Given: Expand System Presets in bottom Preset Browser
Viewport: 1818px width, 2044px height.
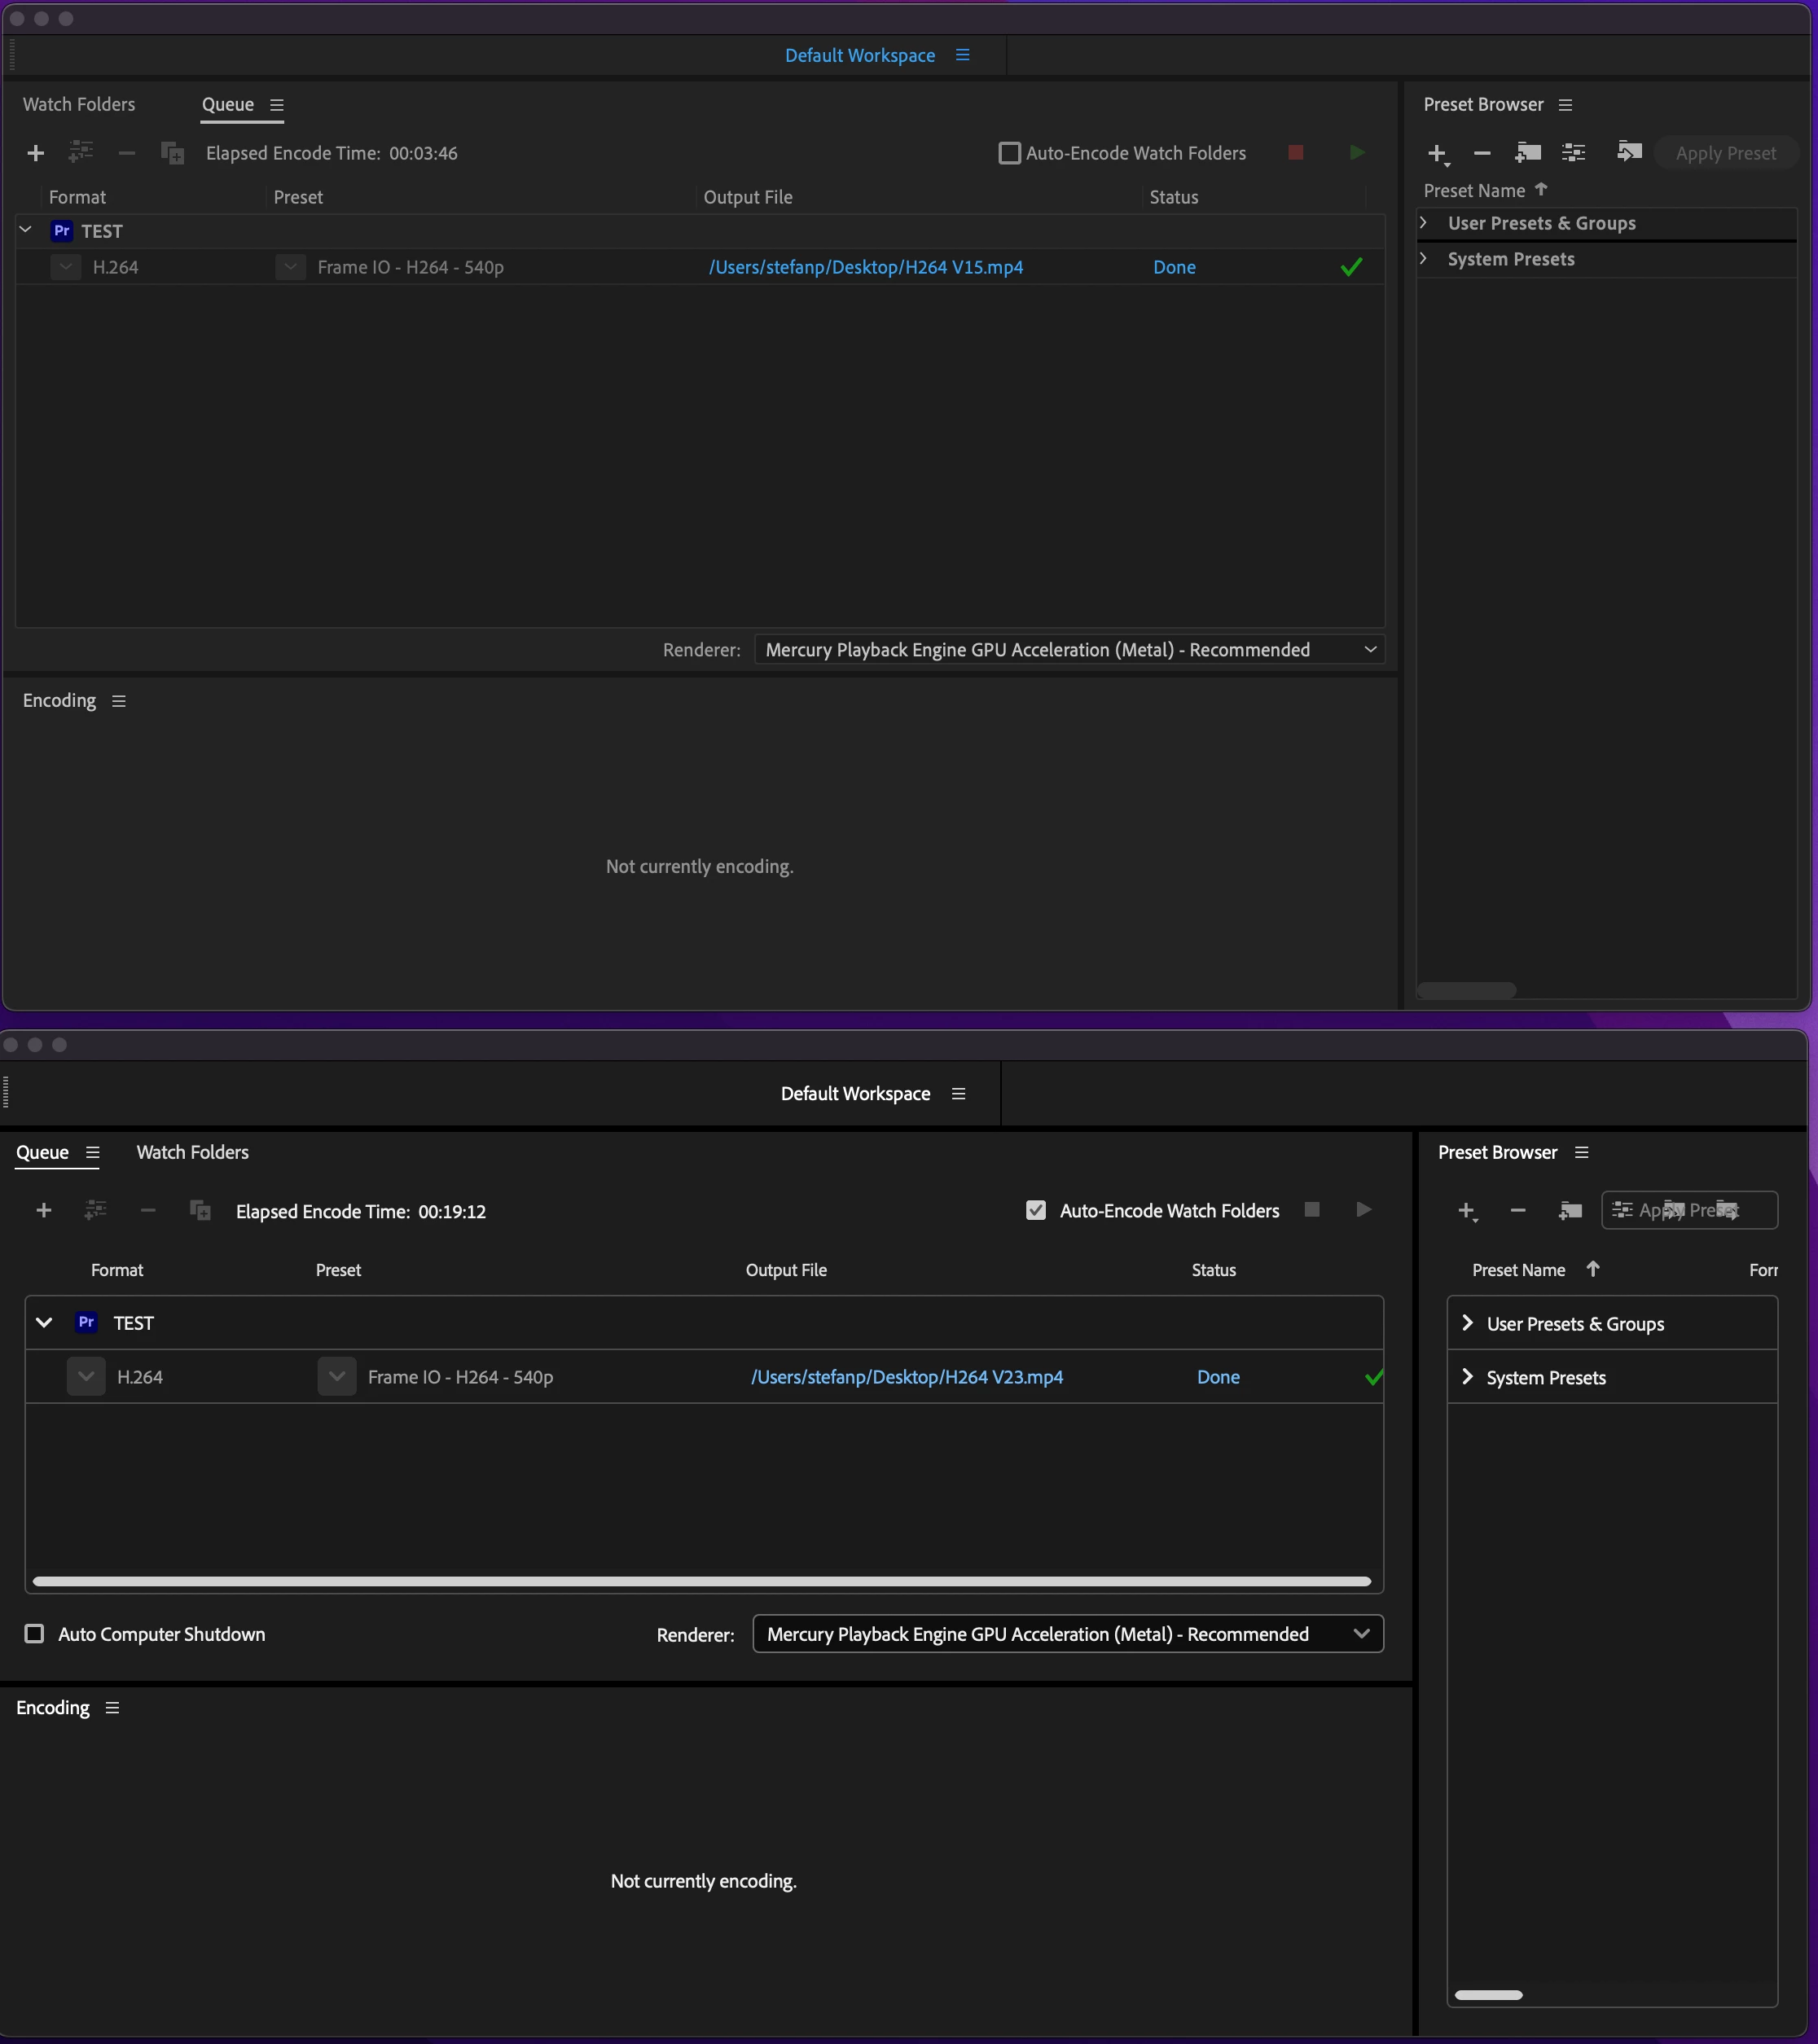Looking at the screenshot, I should click(1467, 1377).
